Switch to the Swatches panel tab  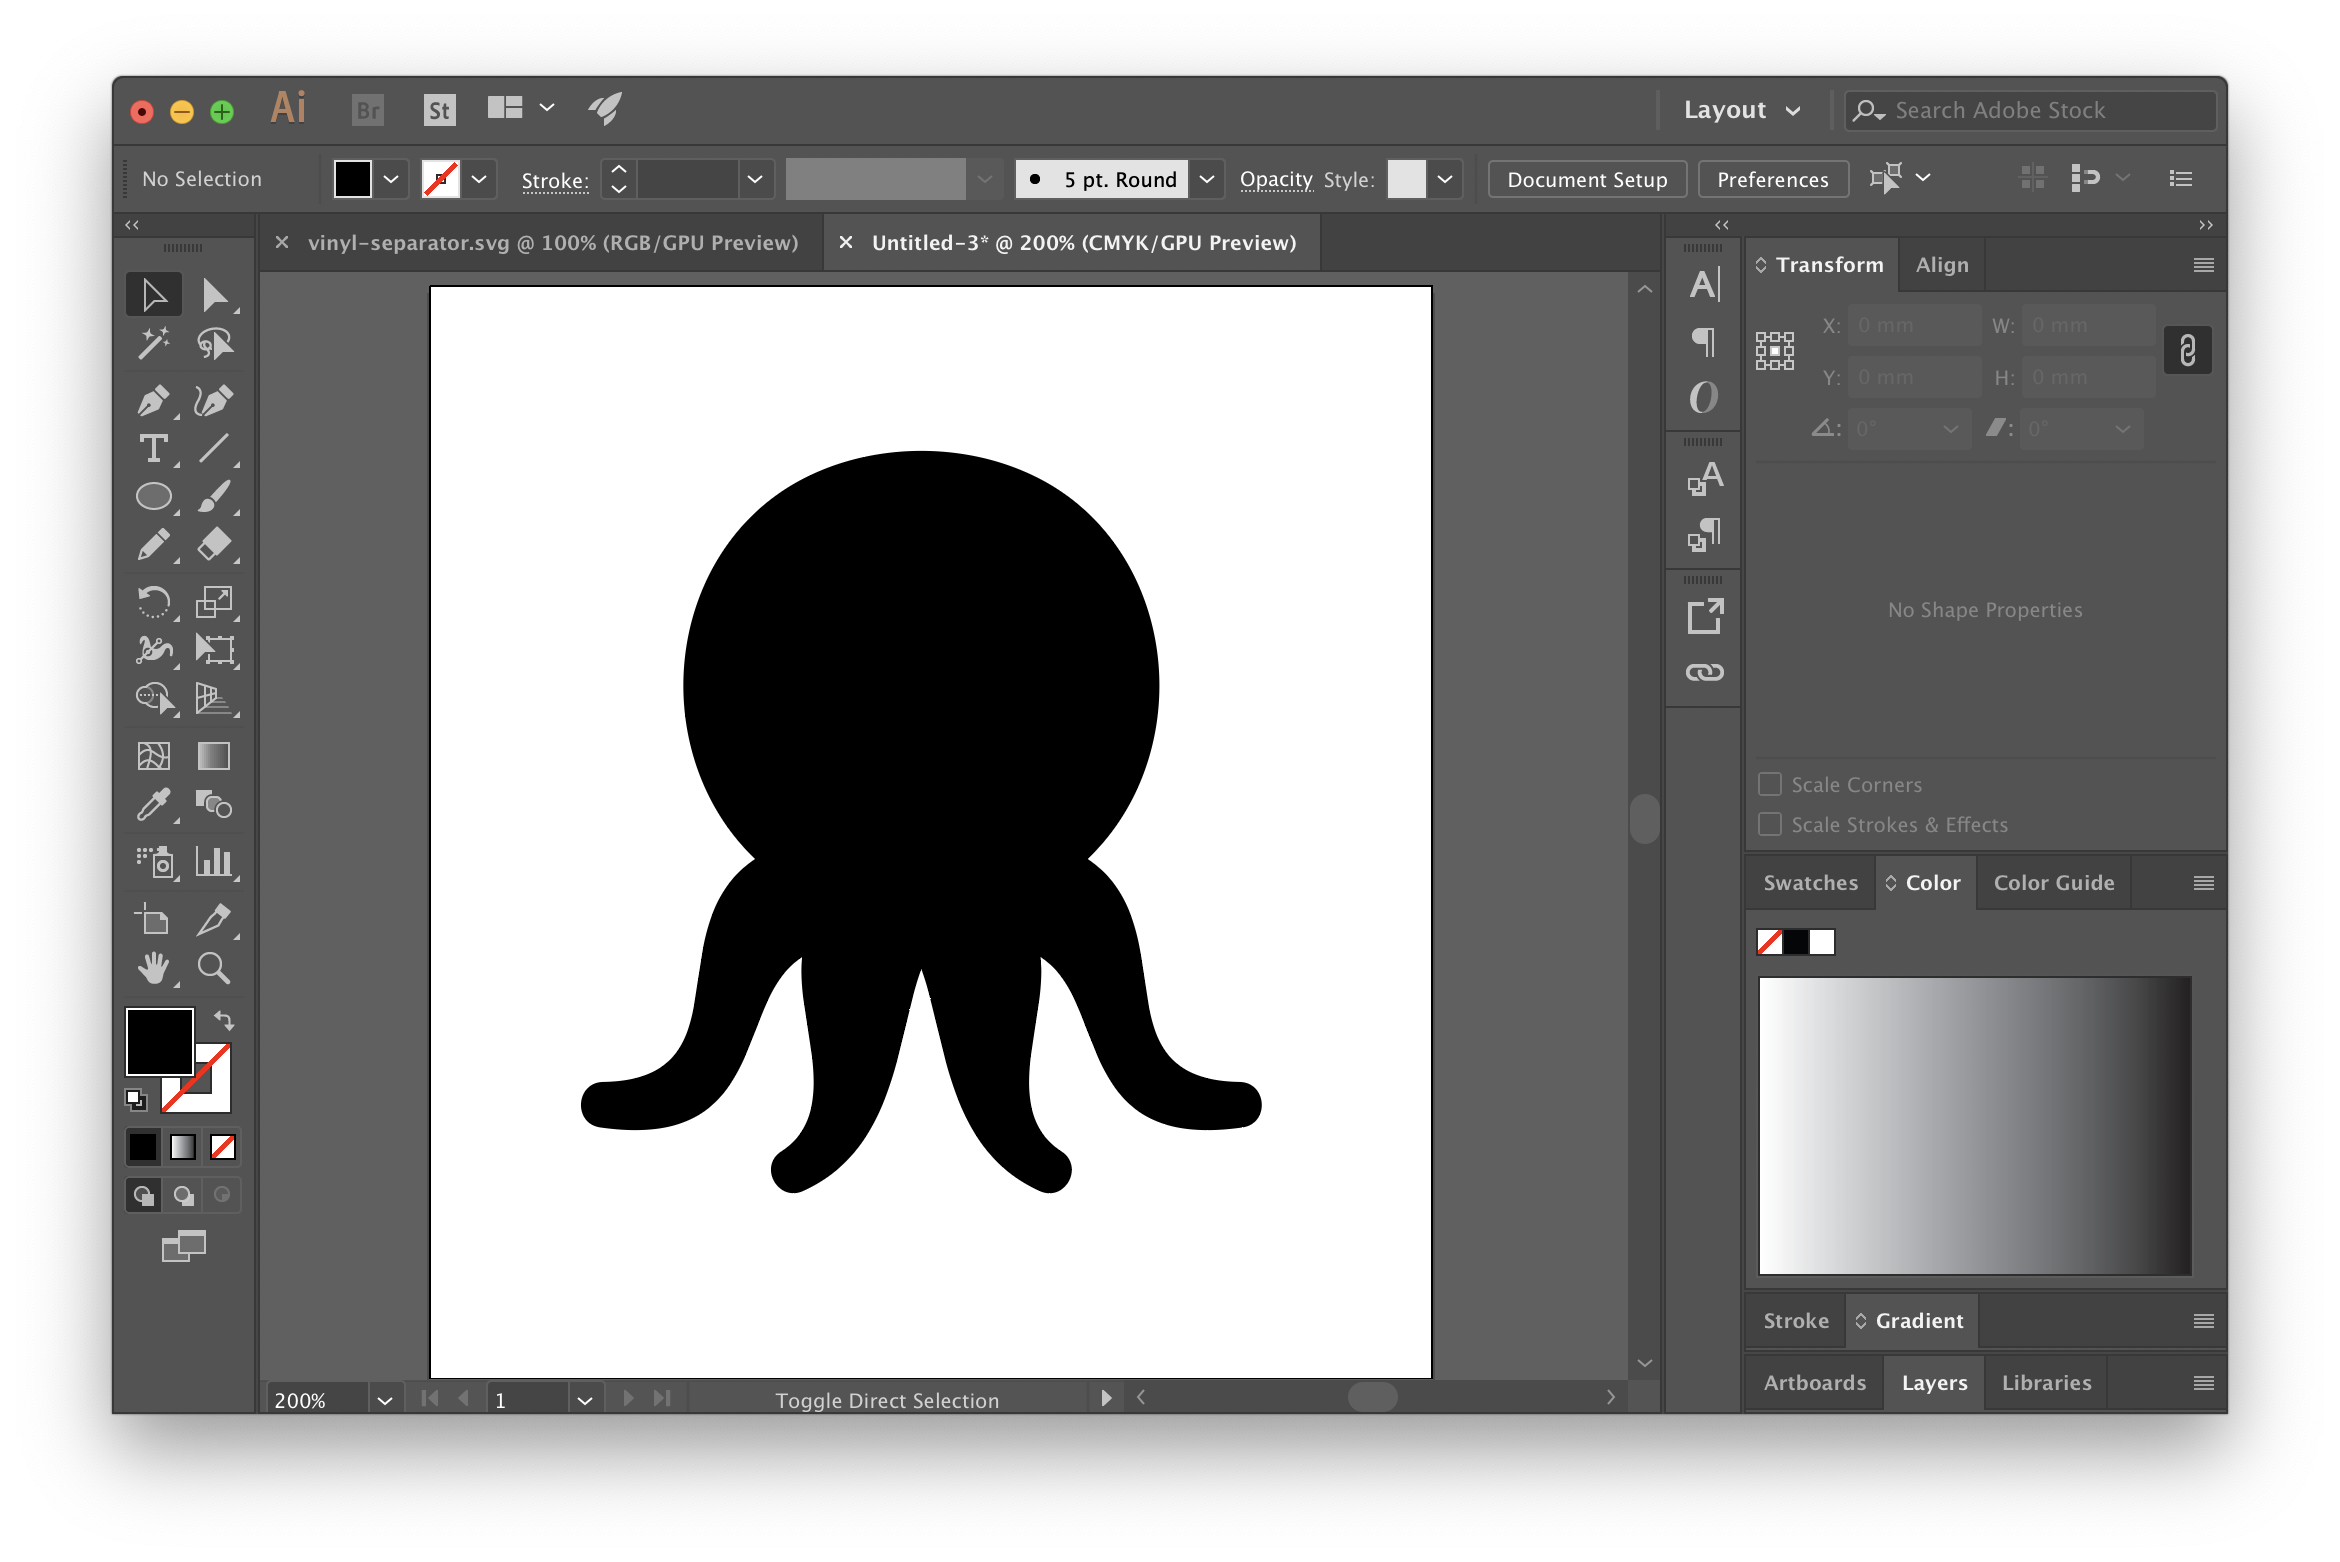(1811, 883)
